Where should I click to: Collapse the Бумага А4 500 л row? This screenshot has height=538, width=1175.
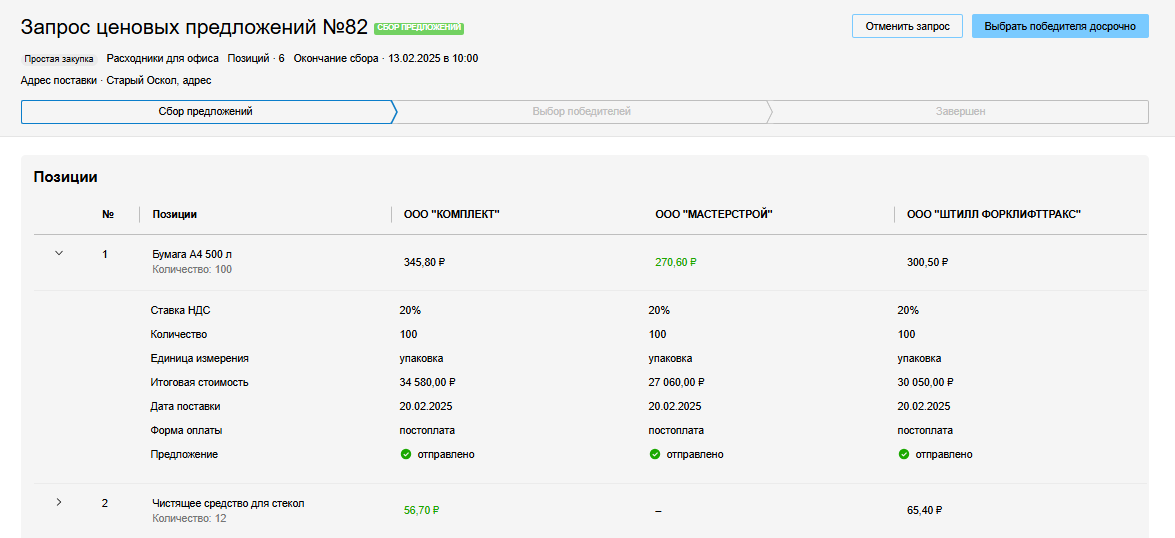[58, 254]
